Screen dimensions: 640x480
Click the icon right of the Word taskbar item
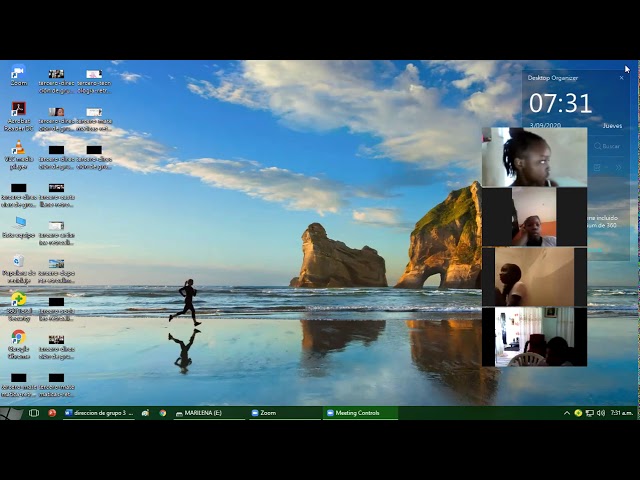pos(145,413)
